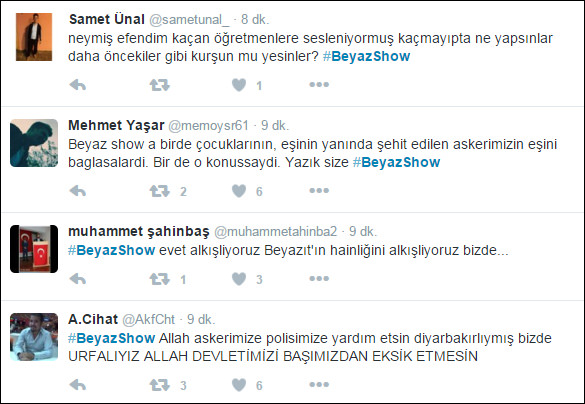This screenshot has height=404, width=585.
Task: Retweet Samet Ünal's tweet
Action: click(160, 85)
